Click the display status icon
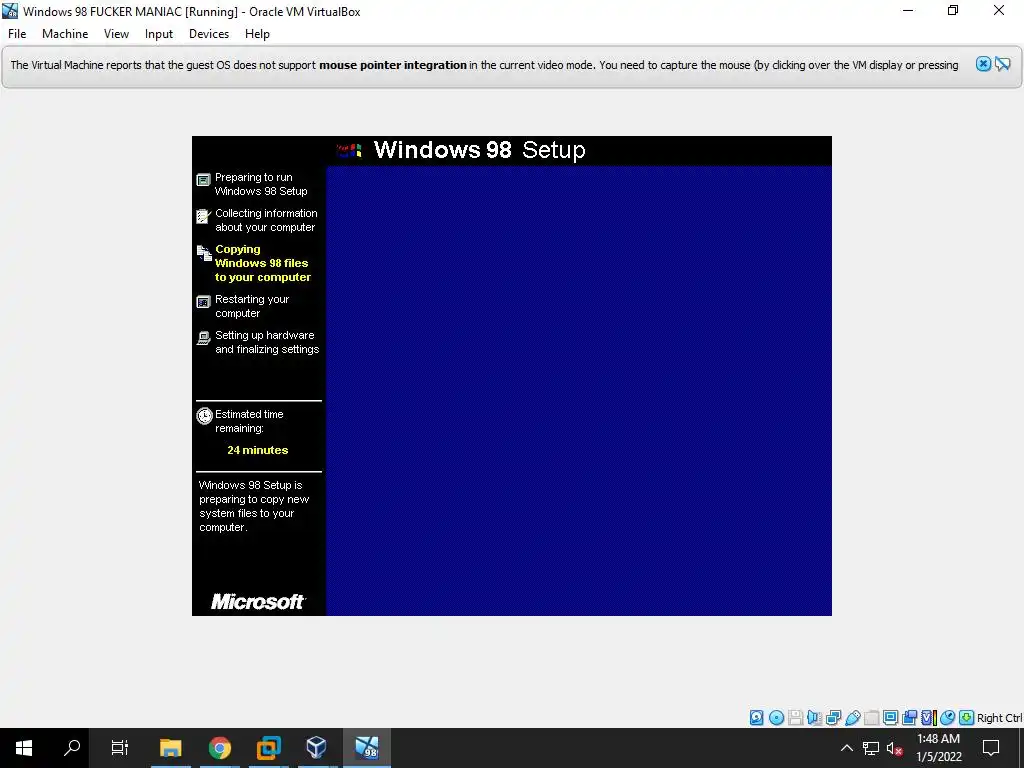Viewport: 1024px width, 768px height. (890, 718)
